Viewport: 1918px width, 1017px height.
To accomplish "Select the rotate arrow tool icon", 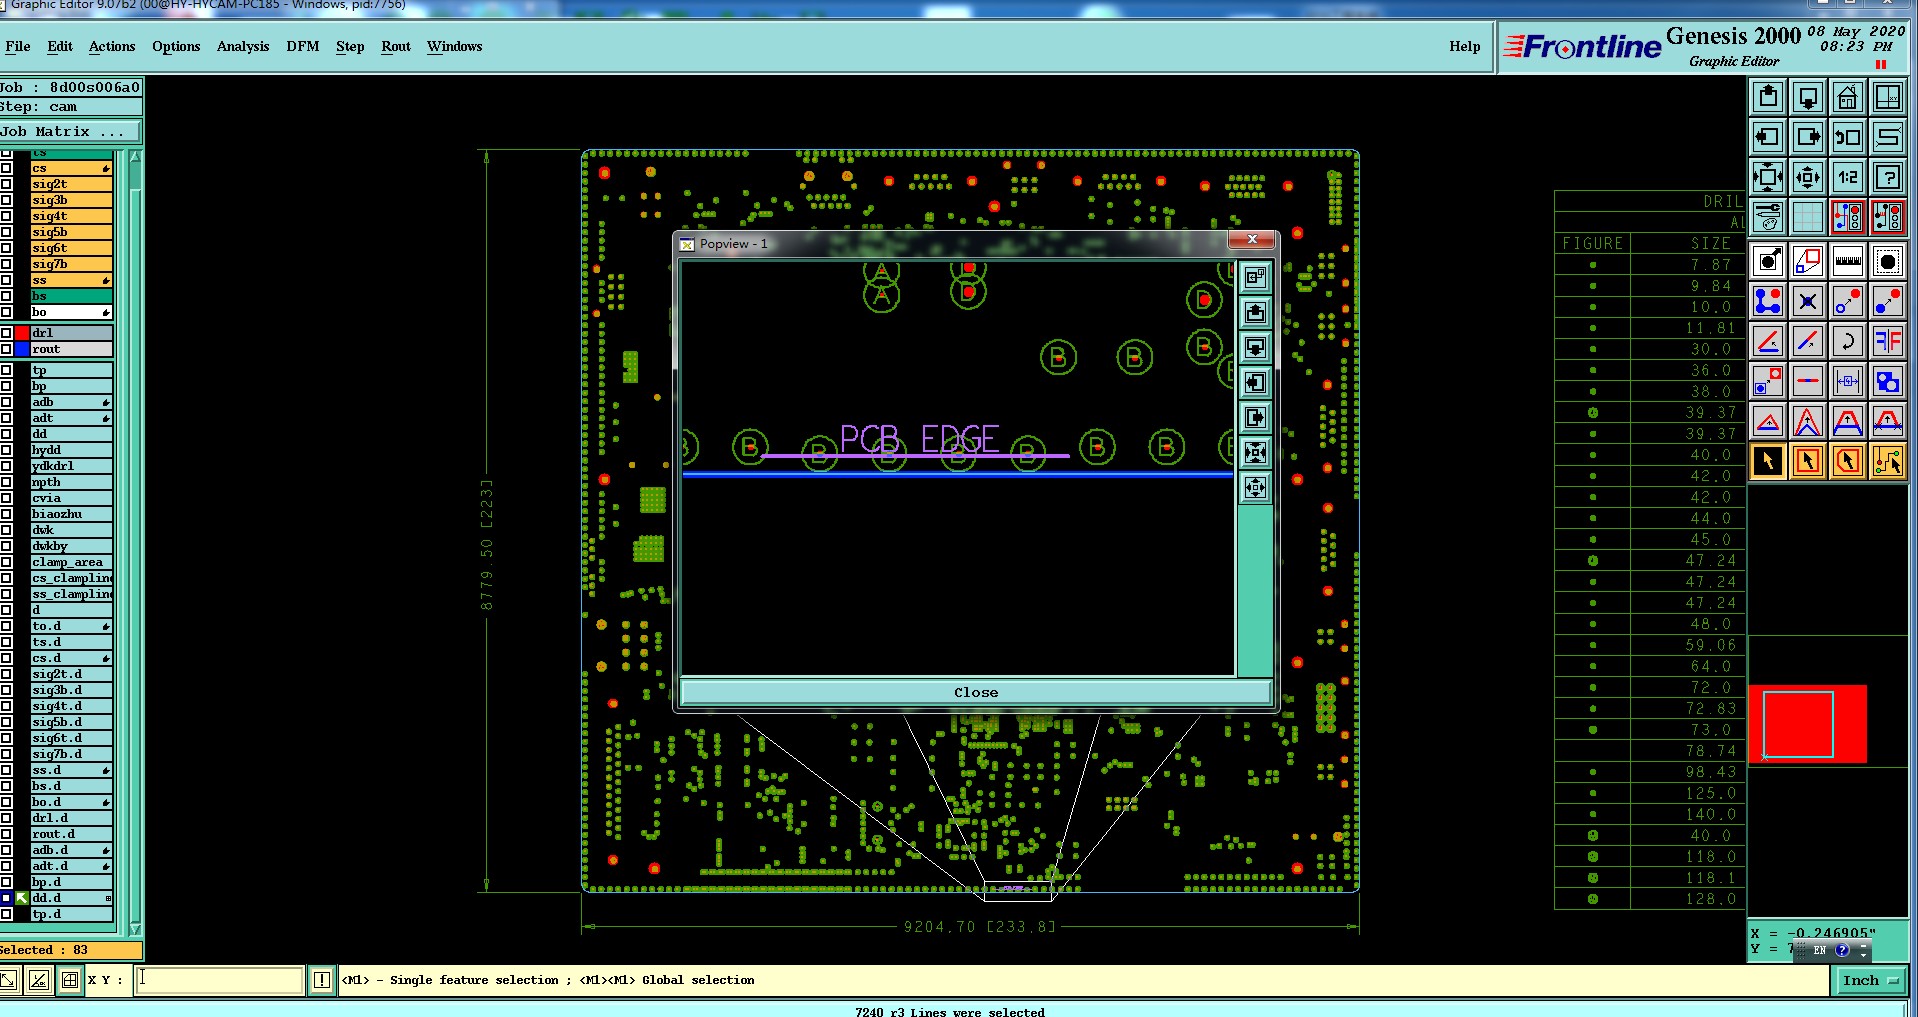I will click(x=1848, y=341).
